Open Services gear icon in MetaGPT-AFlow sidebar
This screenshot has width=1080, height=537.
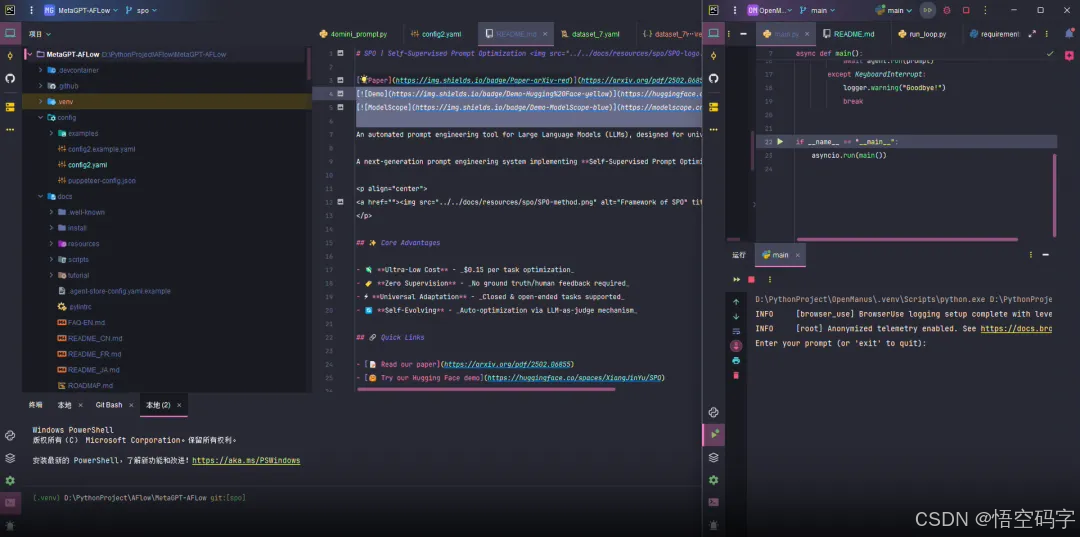(x=10, y=481)
